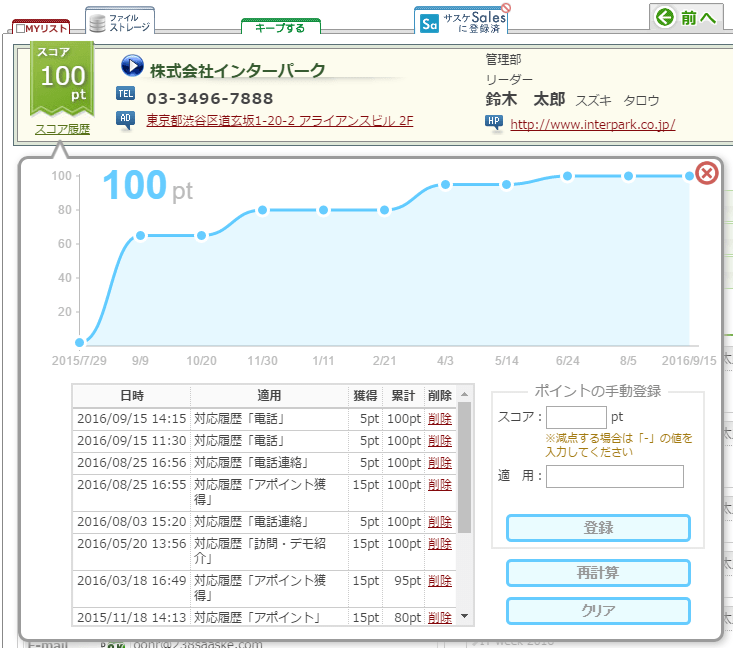733x648 pixels.
Task: Click the HP homepage icon
Action: [494, 123]
